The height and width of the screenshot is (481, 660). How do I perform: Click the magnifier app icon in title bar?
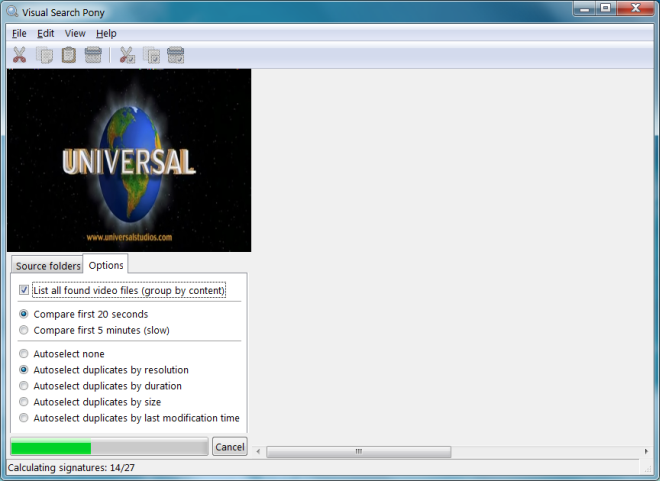point(13,12)
